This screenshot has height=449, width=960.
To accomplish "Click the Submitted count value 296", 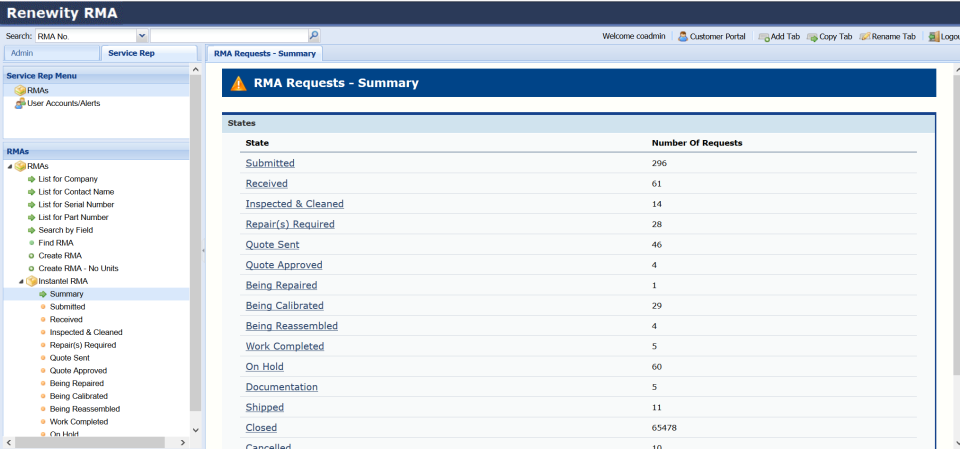I will pos(659,164).
